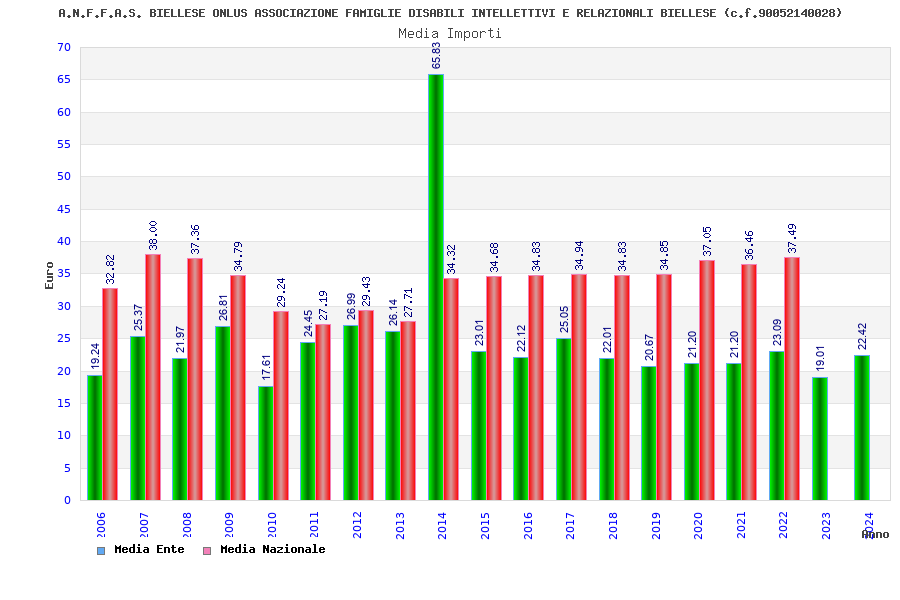Click the 25.05 value above 2017
The height and width of the screenshot is (600, 900).
point(564,319)
